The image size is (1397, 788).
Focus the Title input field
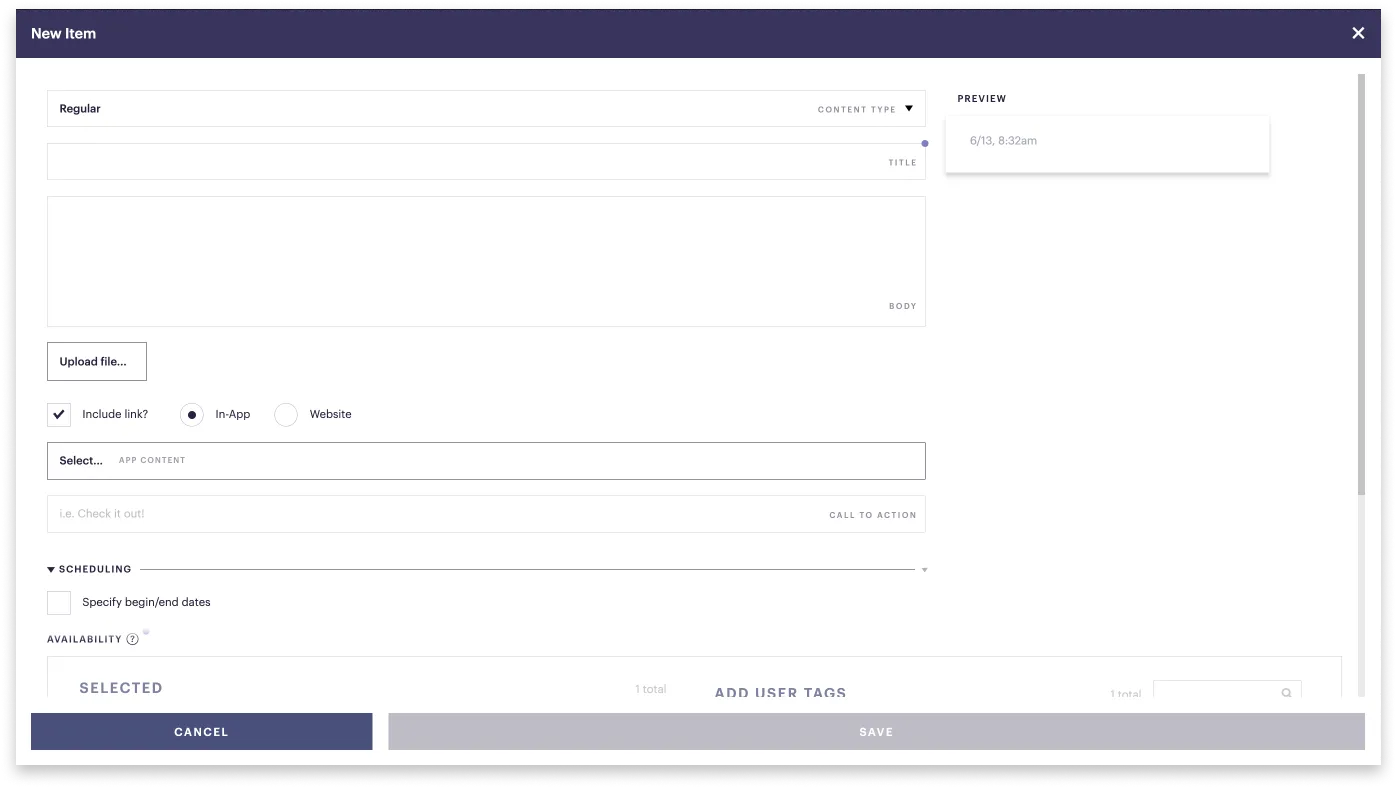point(486,162)
